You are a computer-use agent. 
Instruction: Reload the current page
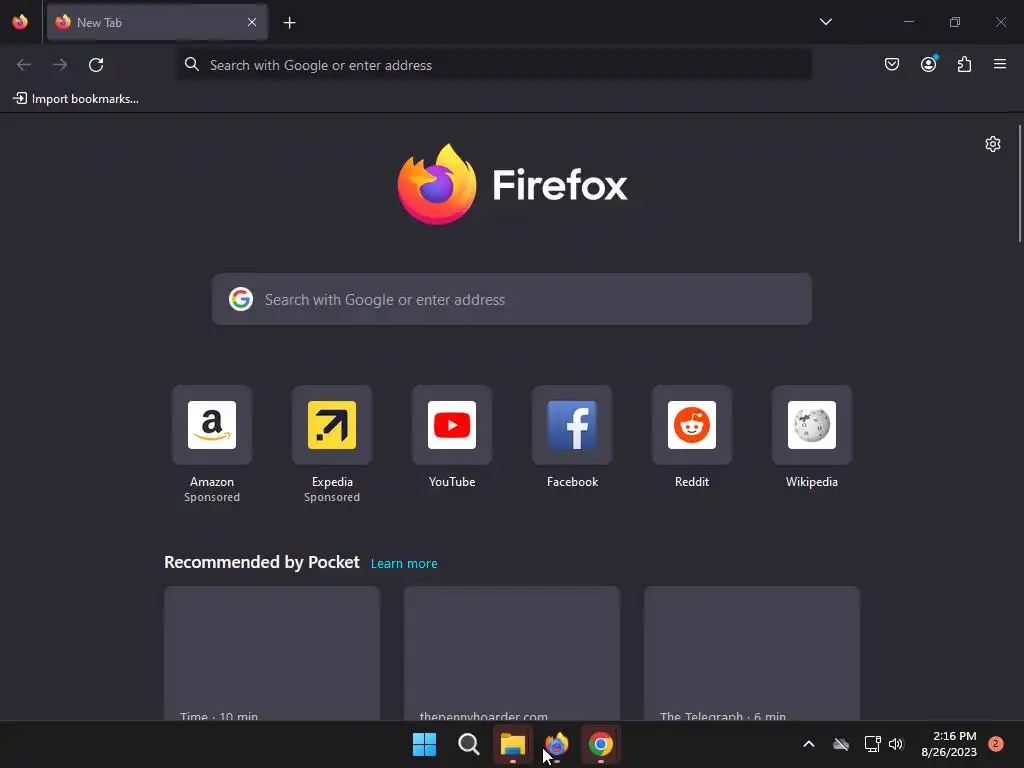click(x=96, y=65)
